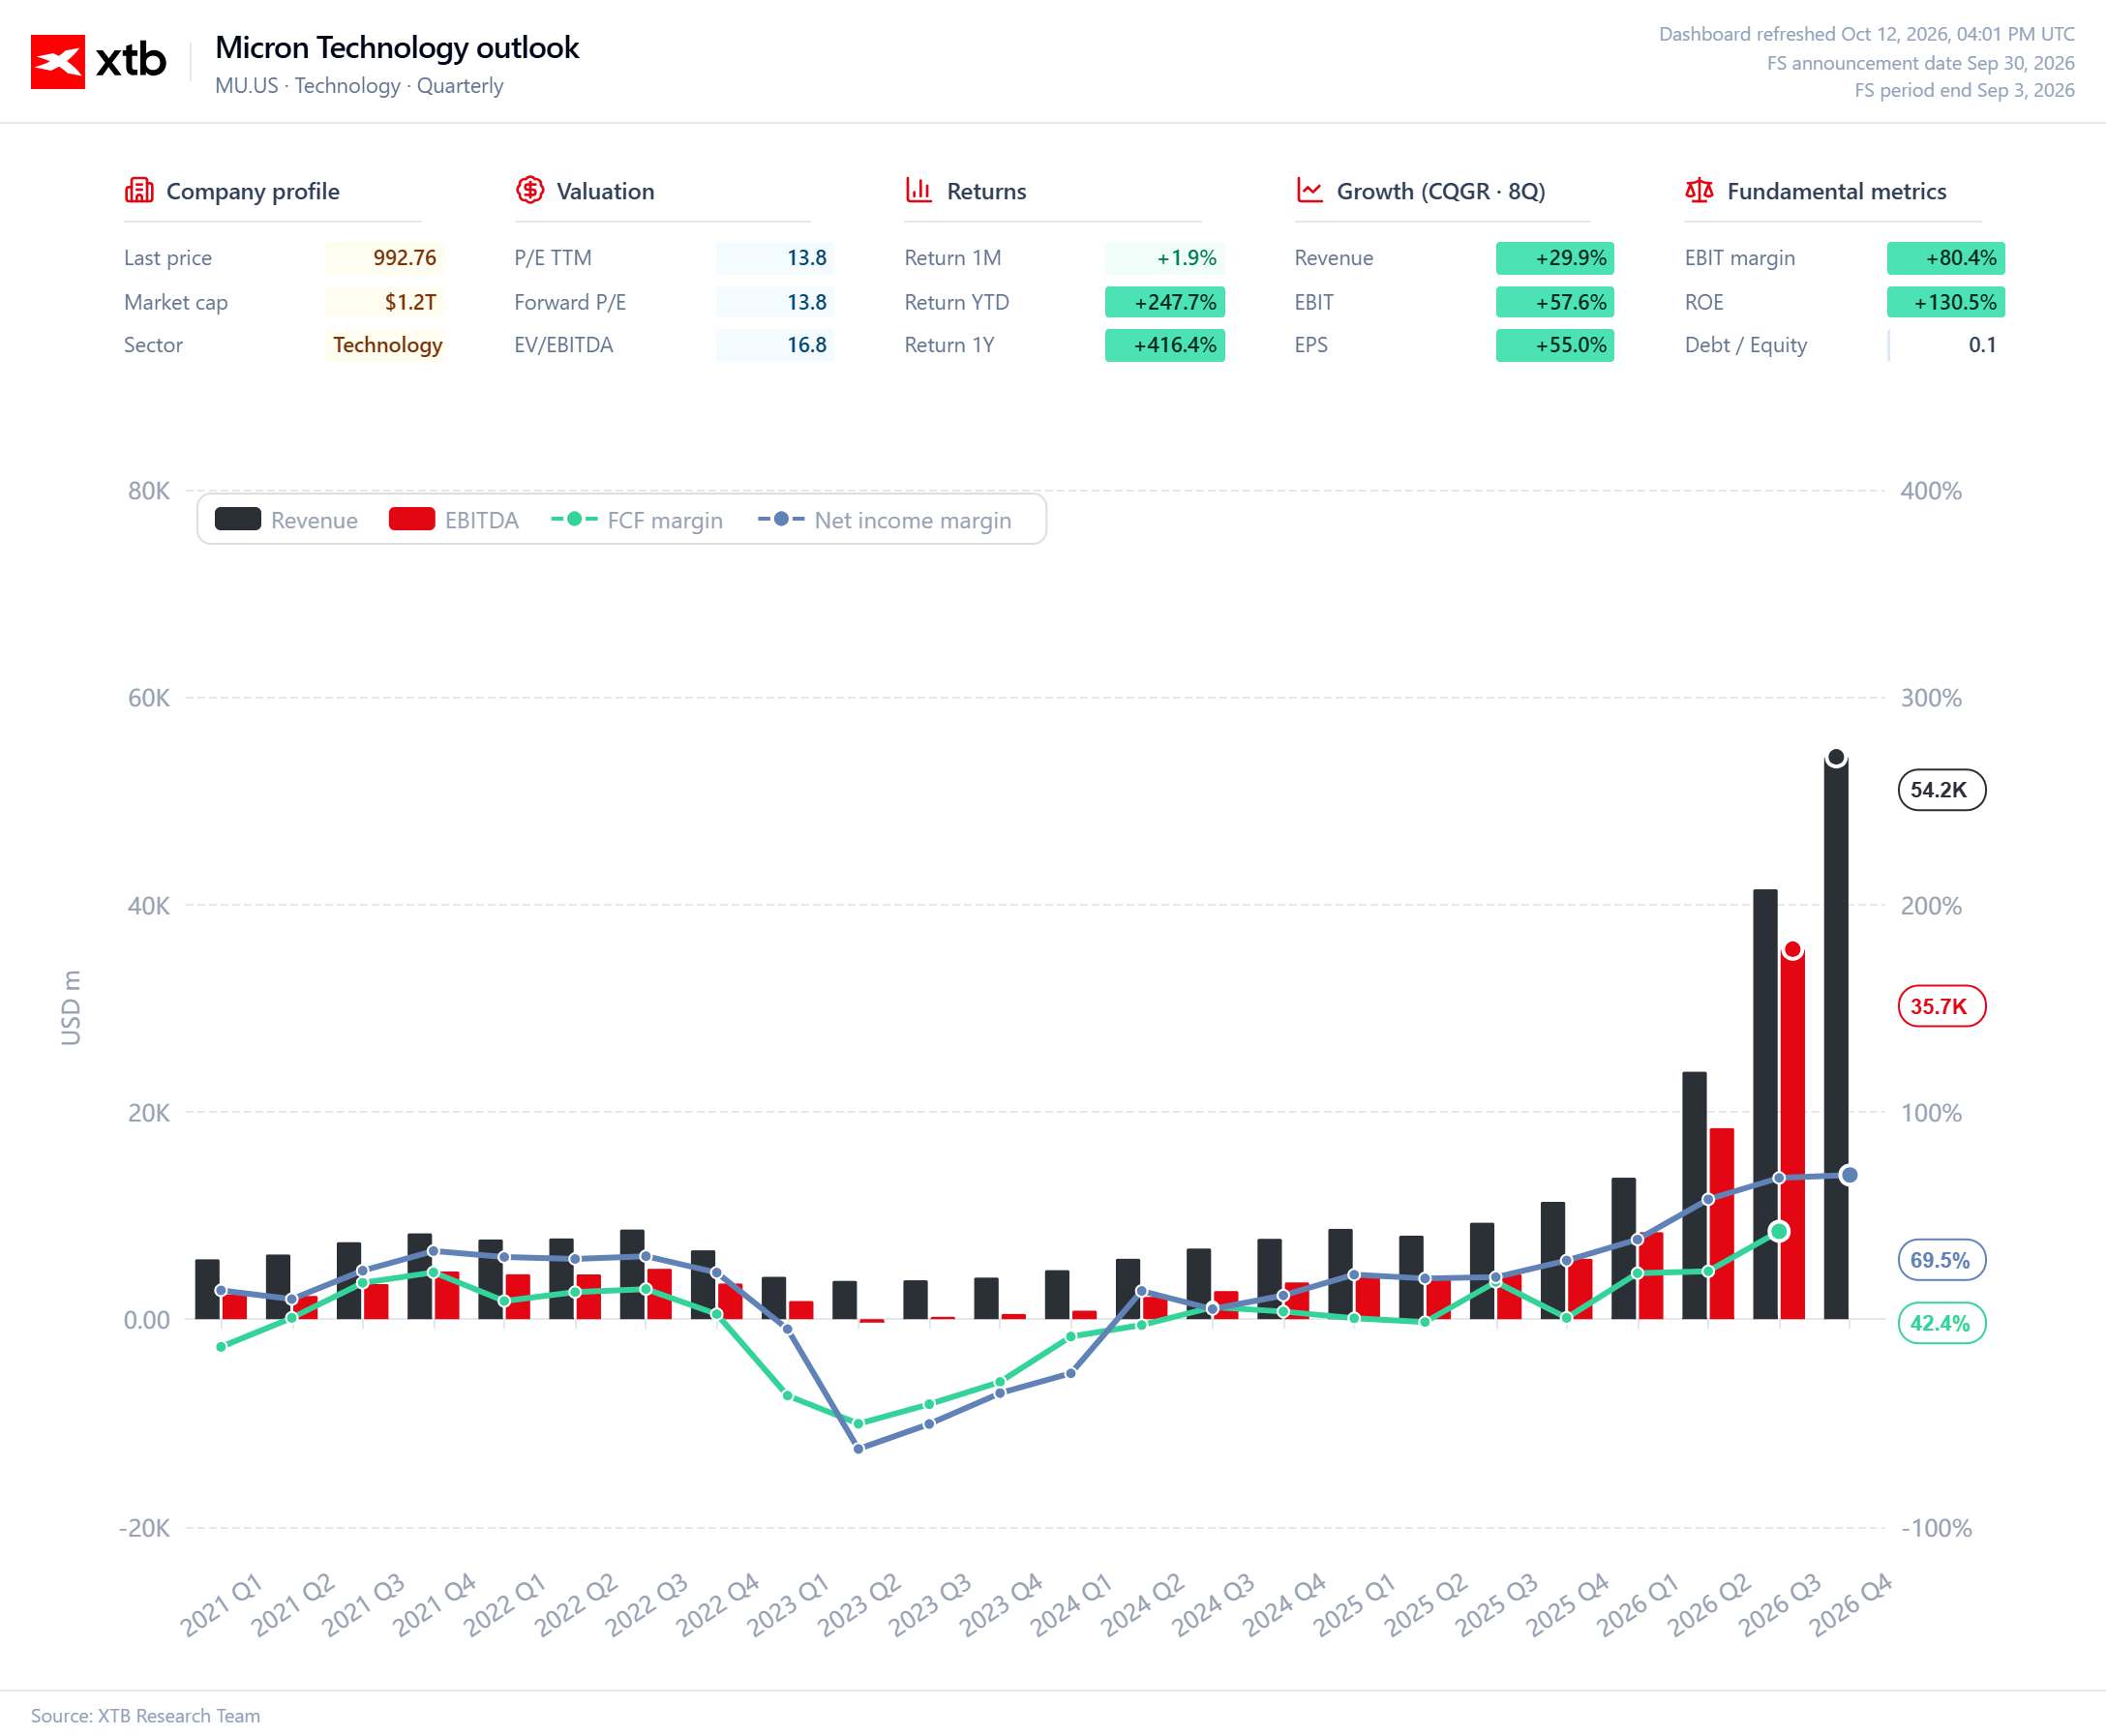The height and width of the screenshot is (1736, 2106).
Task: Click the EPS growth +55.0% cell
Action: click(1555, 345)
